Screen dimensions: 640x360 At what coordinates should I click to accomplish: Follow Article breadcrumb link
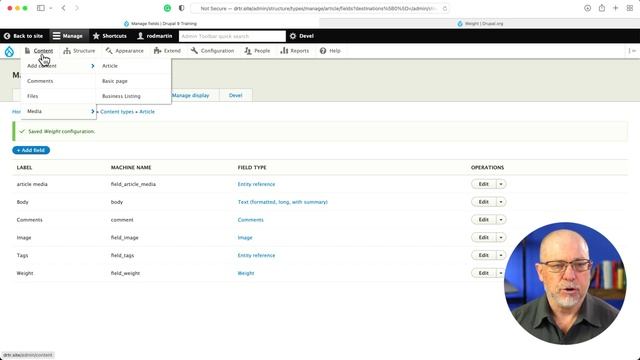coord(147,111)
